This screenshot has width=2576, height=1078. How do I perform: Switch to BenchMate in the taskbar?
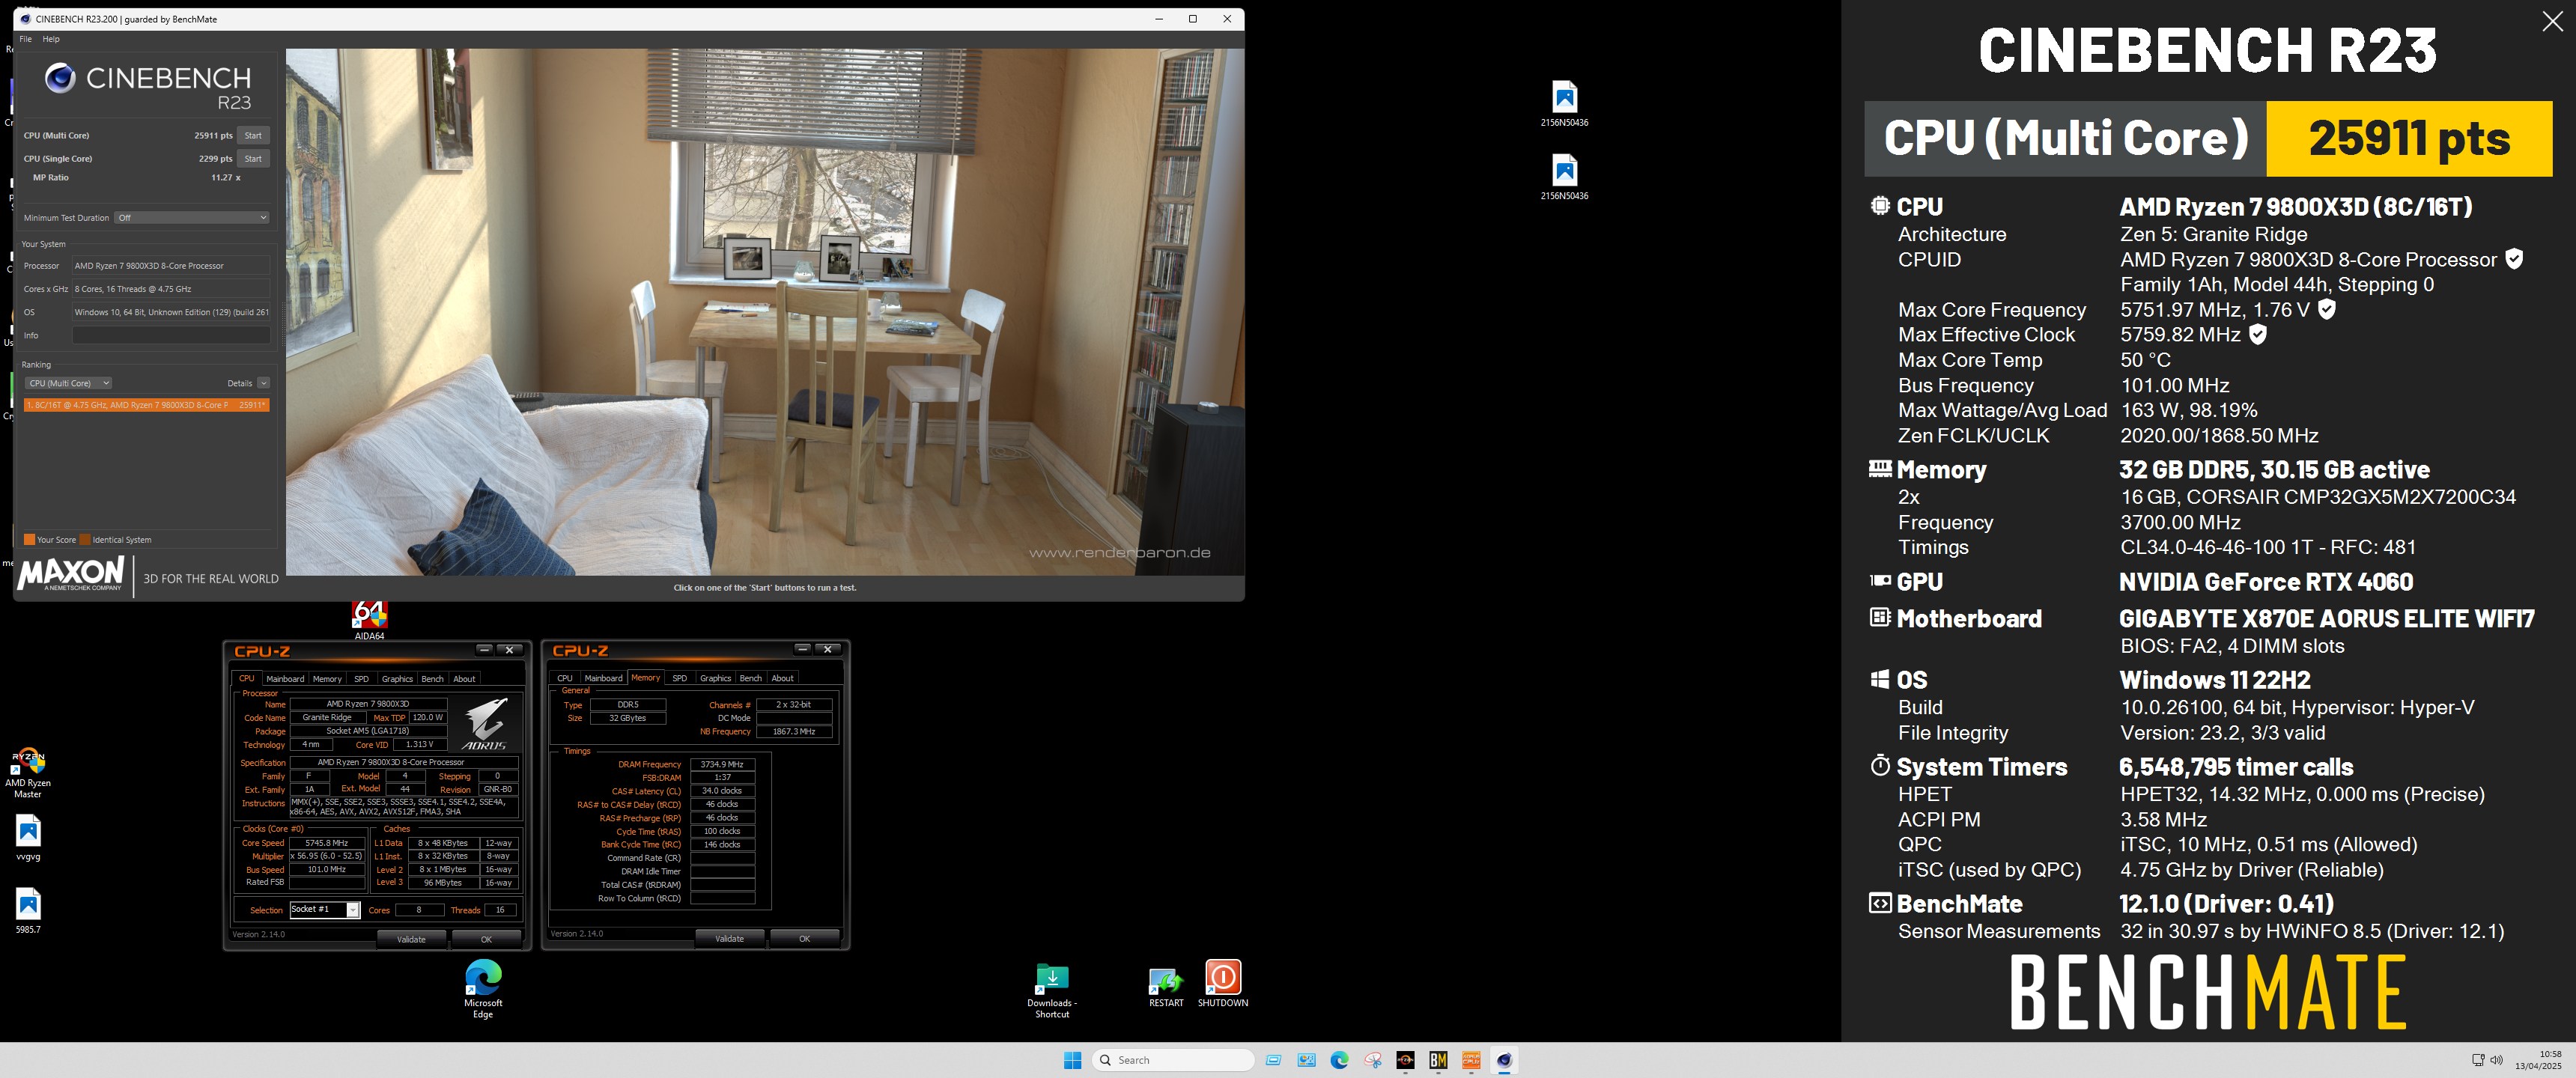[1438, 1060]
